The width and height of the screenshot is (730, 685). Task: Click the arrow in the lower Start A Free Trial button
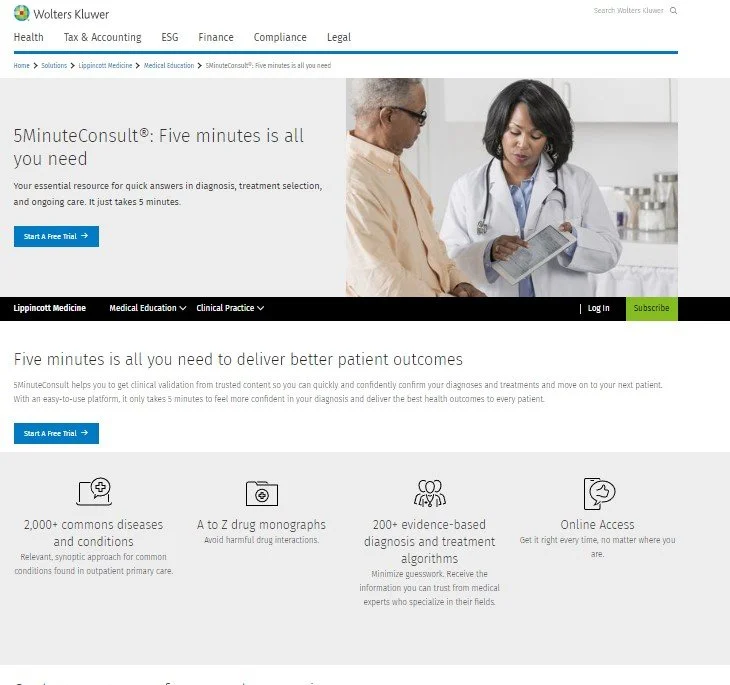[84, 433]
